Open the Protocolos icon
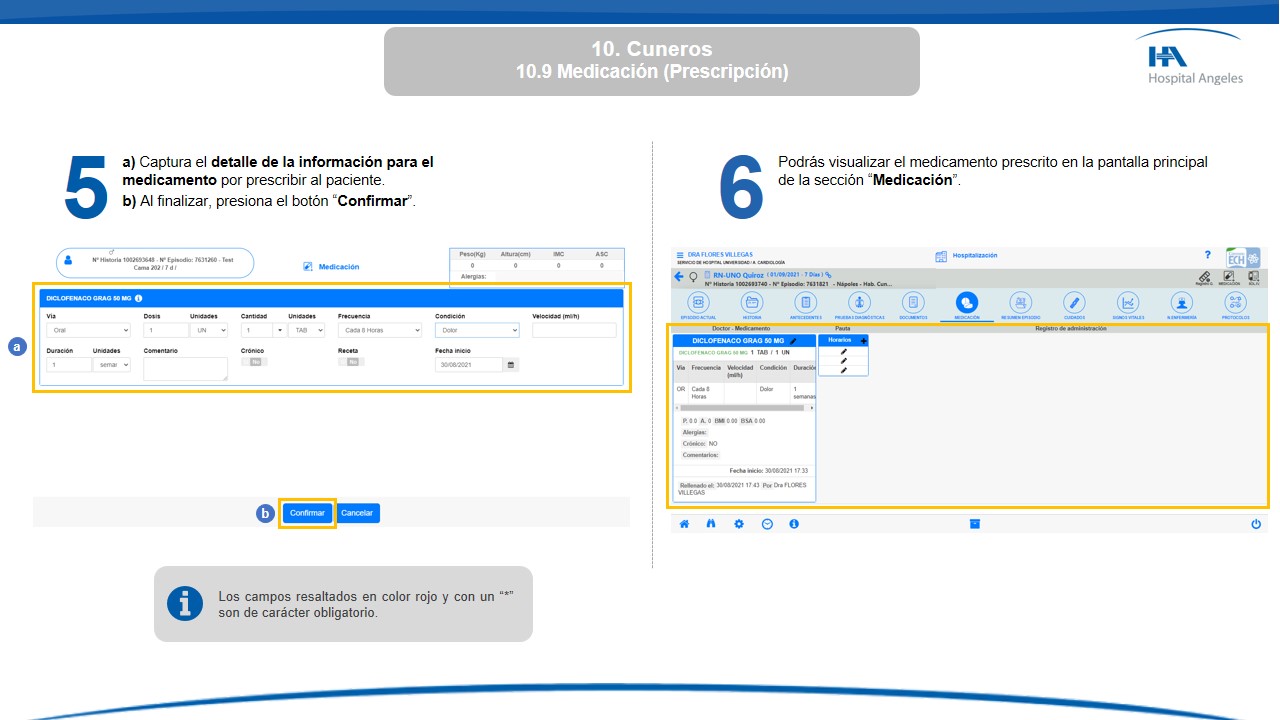Viewport: 1280px width, 720px height. pyautogui.click(x=1235, y=303)
